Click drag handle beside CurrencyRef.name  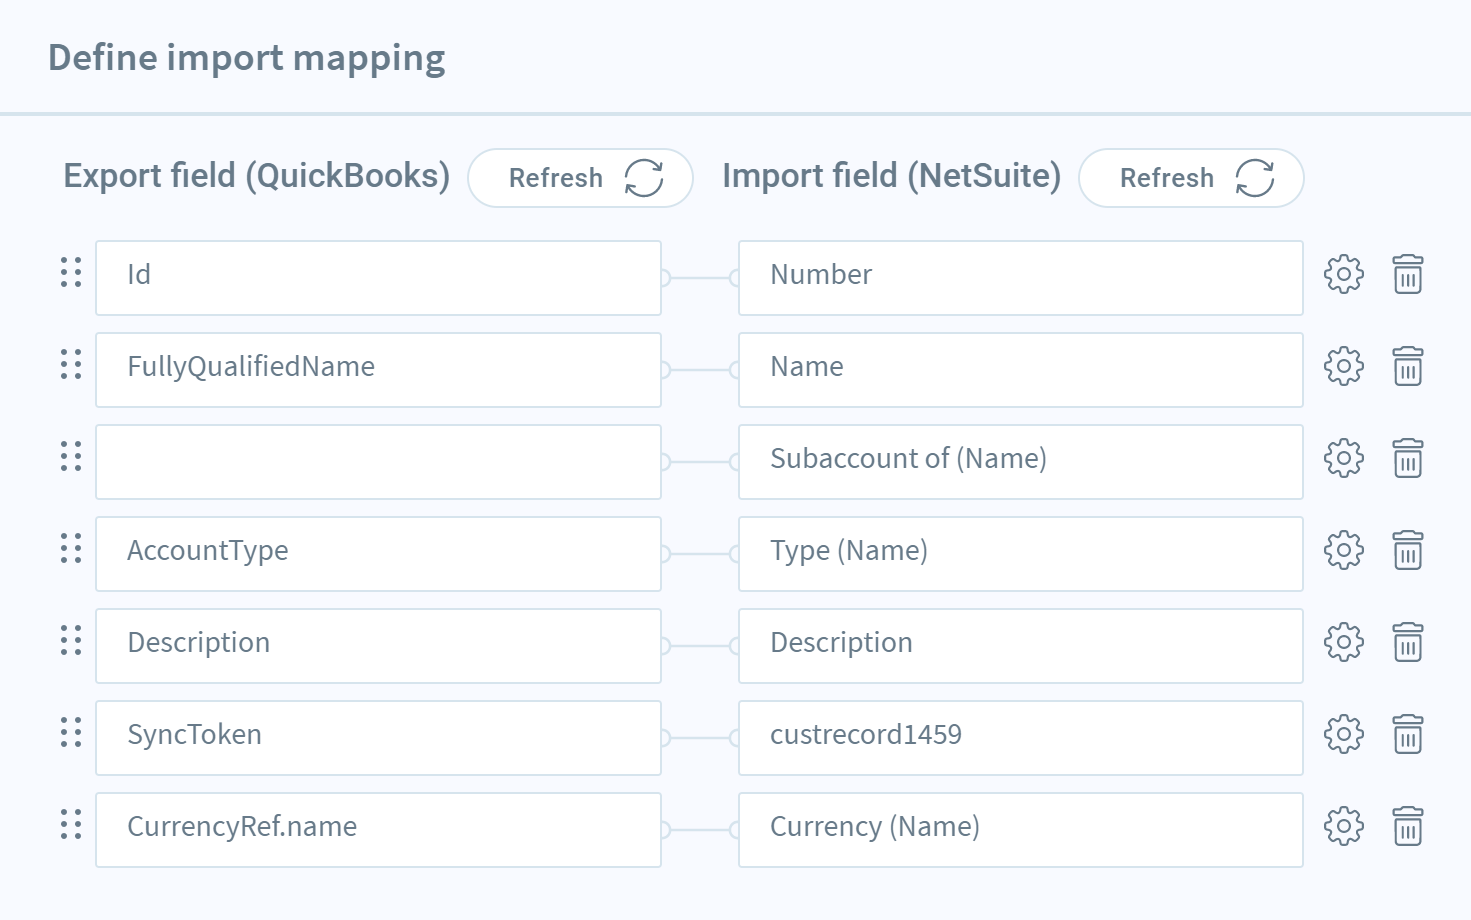pyautogui.click(x=71, y=824)
